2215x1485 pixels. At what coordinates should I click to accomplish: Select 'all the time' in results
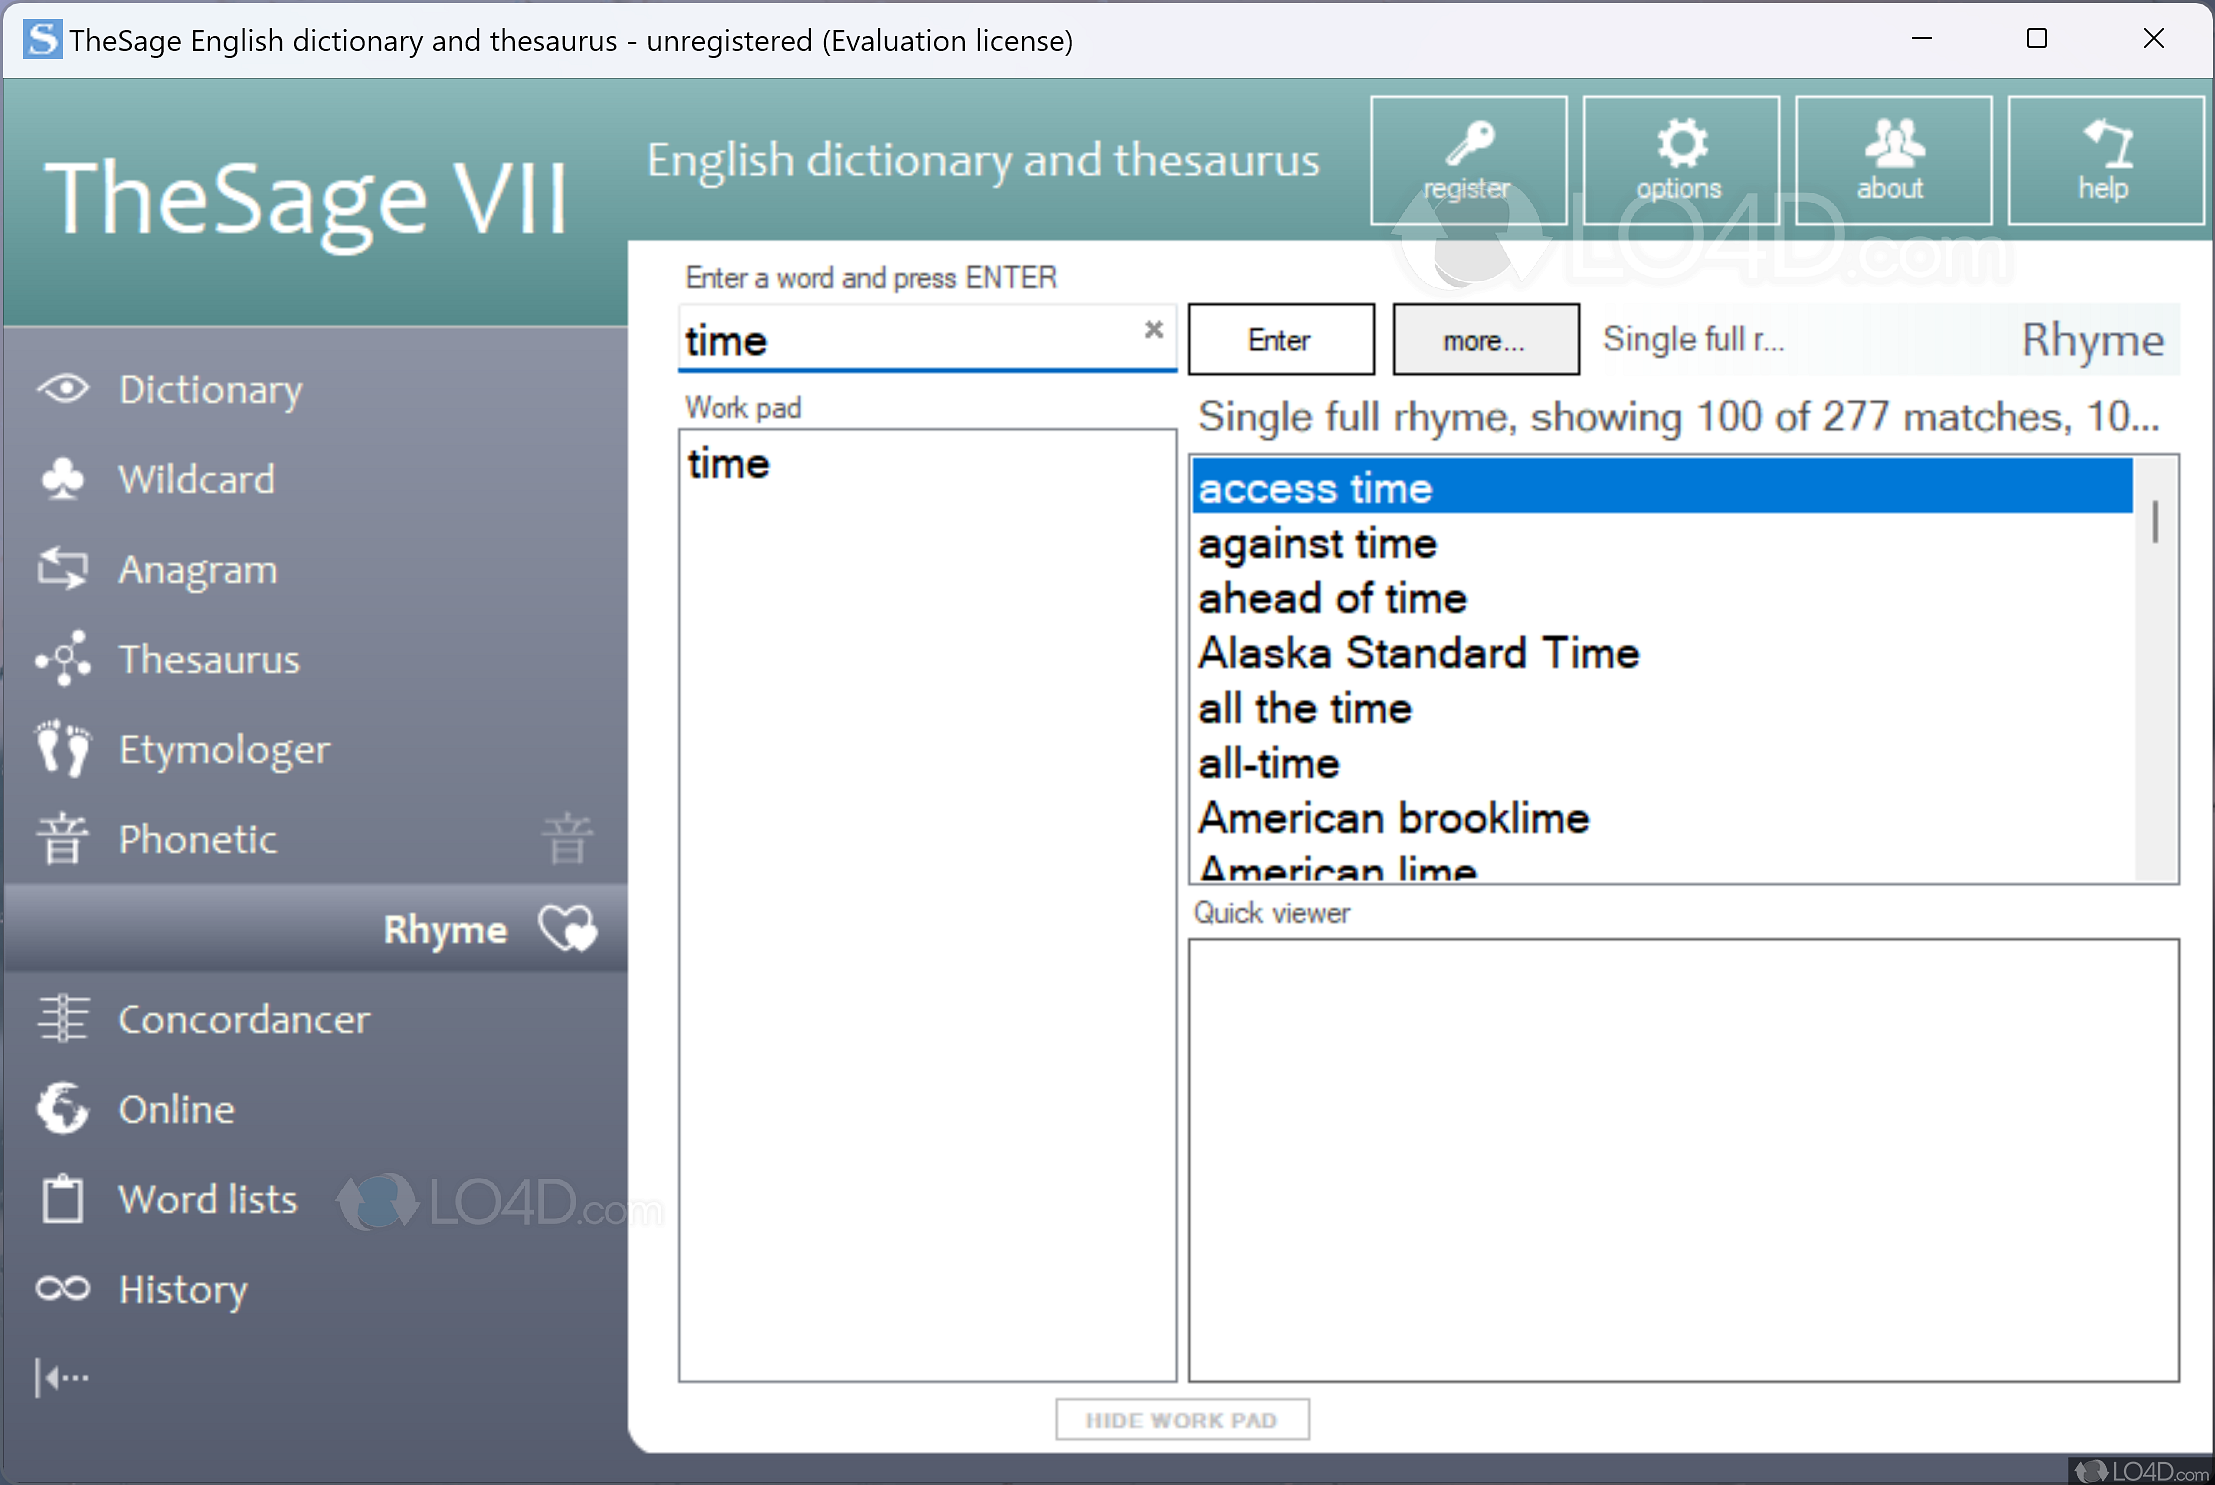click(x=1661, y=708)
